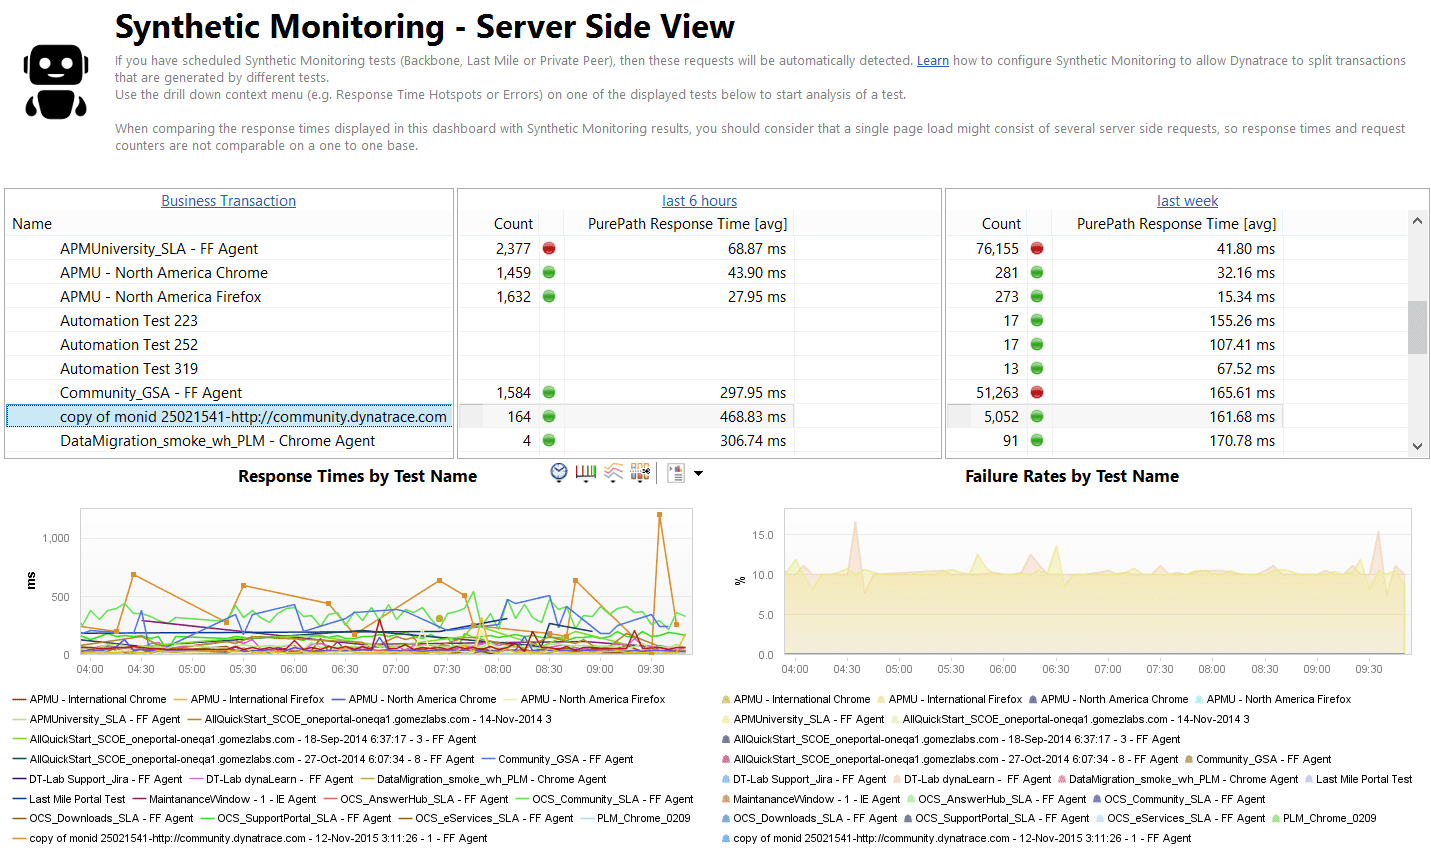The width and height of the screenshot is (1431, 852).
Task: Select the Automation Test 319 row
Action: pos(229,368)
